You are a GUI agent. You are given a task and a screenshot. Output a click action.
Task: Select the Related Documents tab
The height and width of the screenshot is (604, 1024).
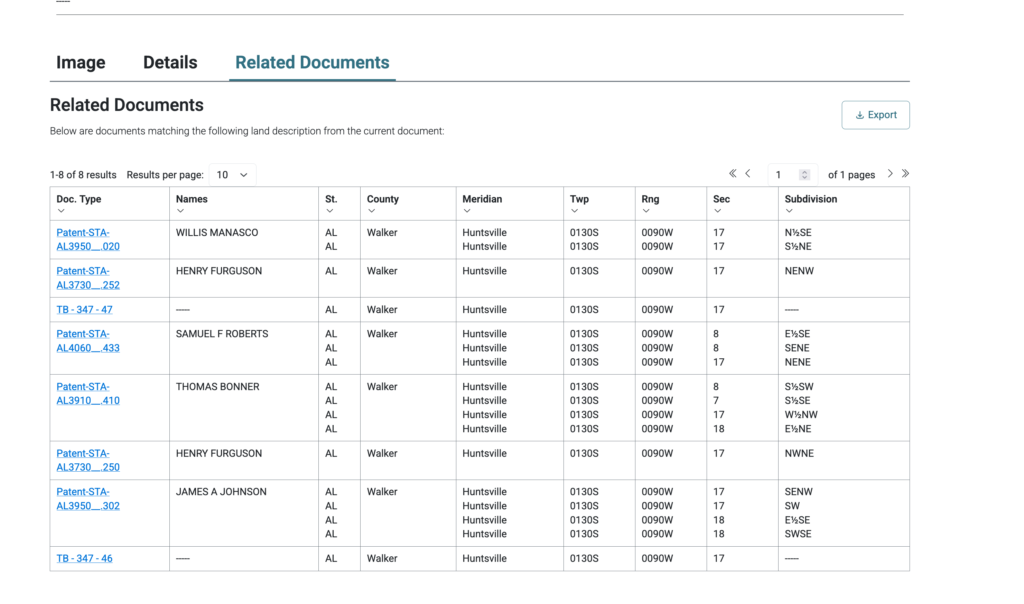pyautogui.click(x=312, y=63)
